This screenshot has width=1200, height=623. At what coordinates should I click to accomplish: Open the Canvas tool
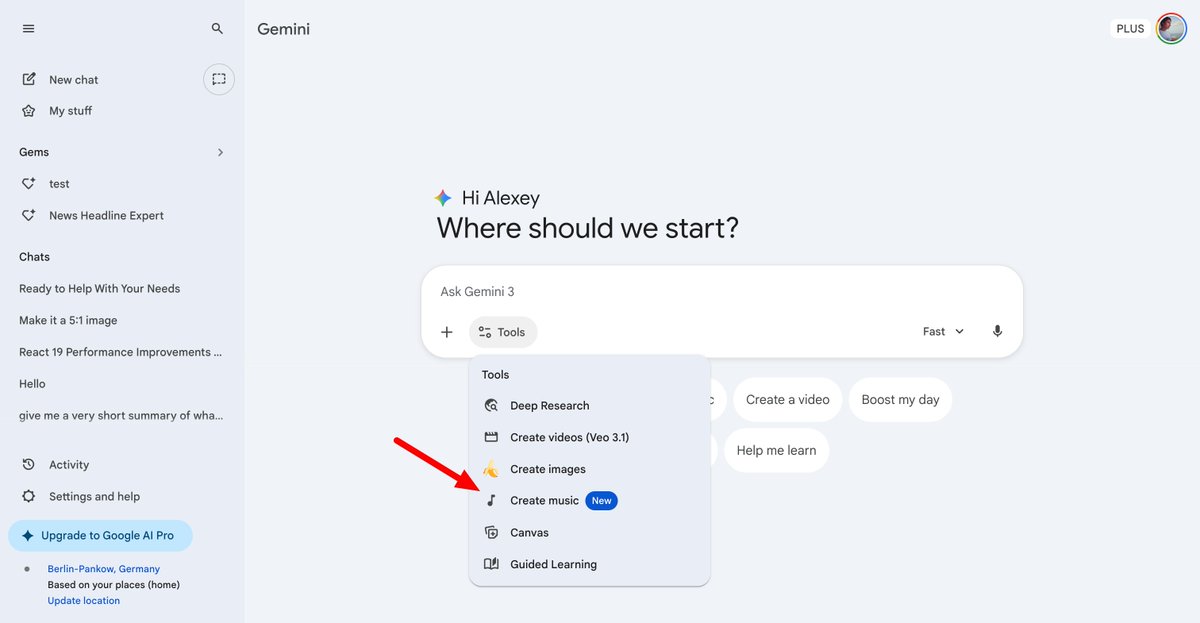click(x=530, y=532)
